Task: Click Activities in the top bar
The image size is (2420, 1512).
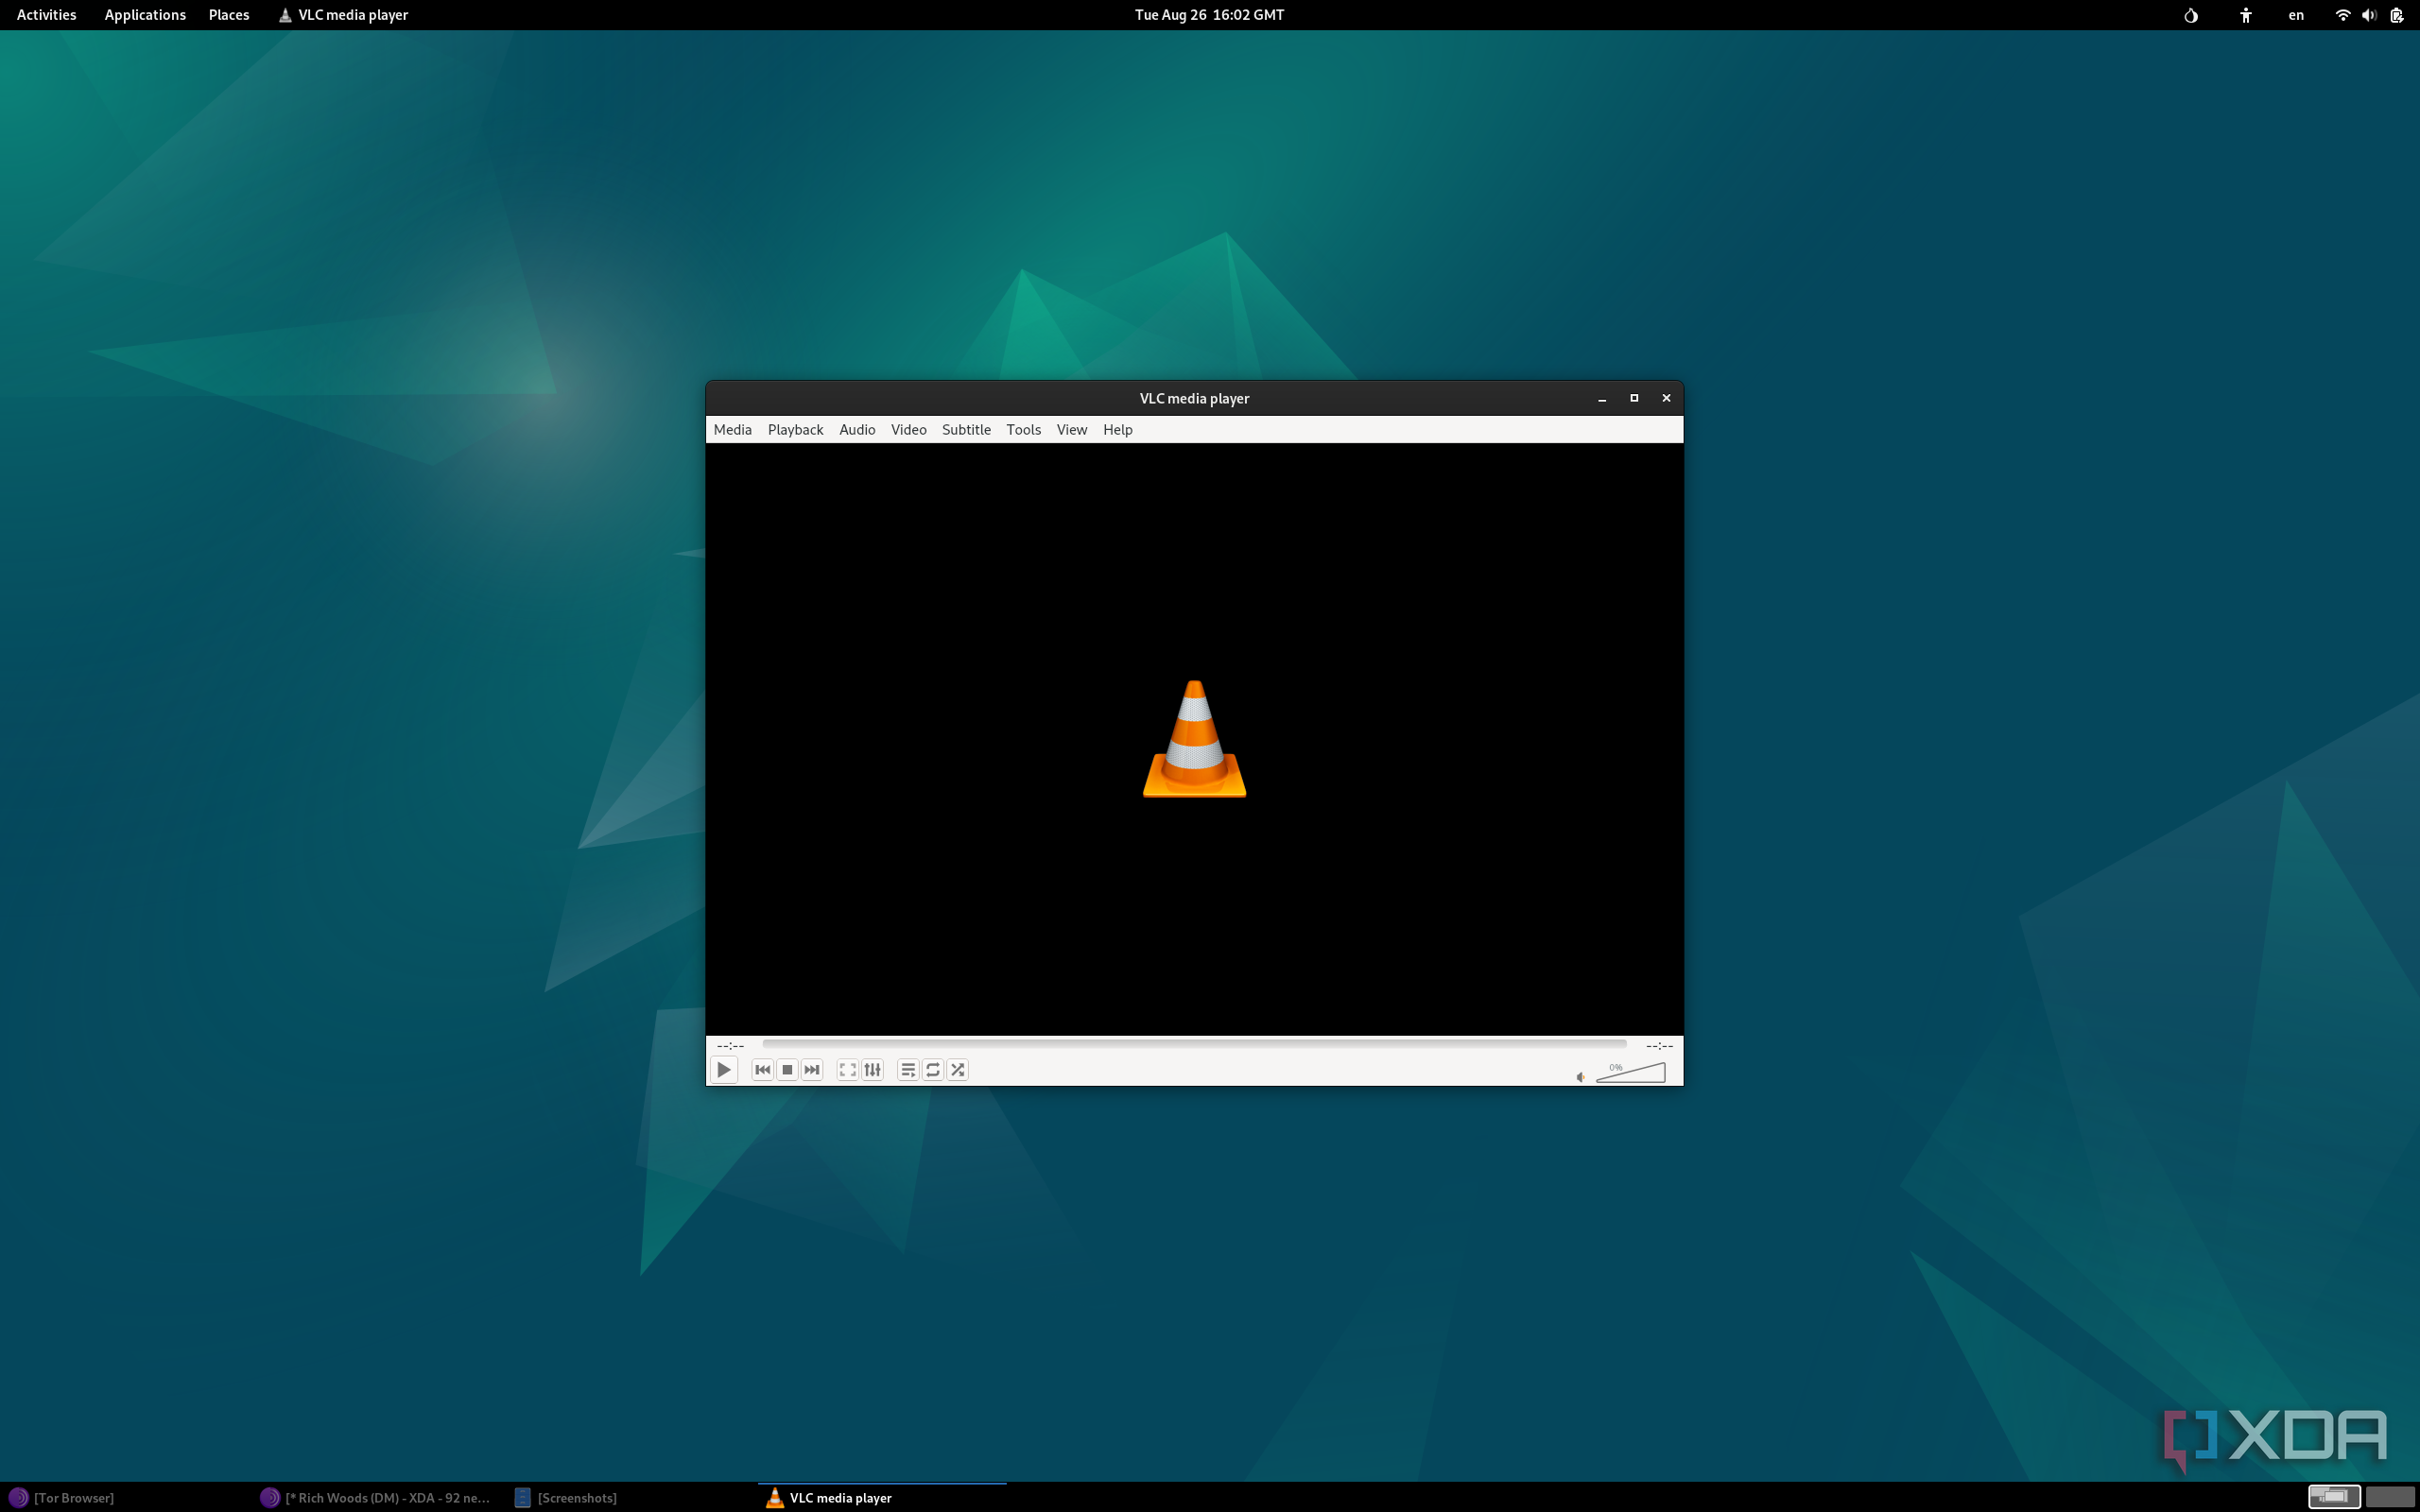Action: click(46, 15)
